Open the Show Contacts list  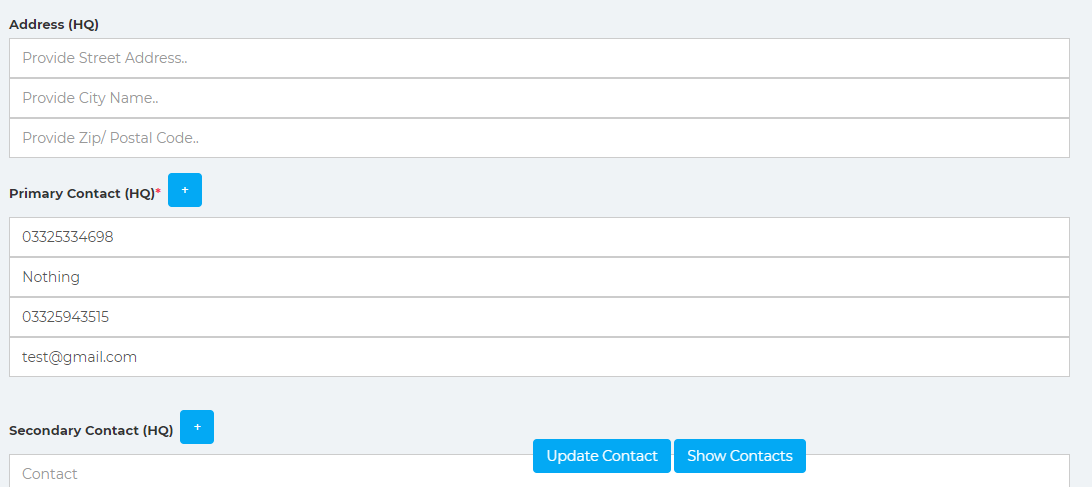click(x=740, y=456)
